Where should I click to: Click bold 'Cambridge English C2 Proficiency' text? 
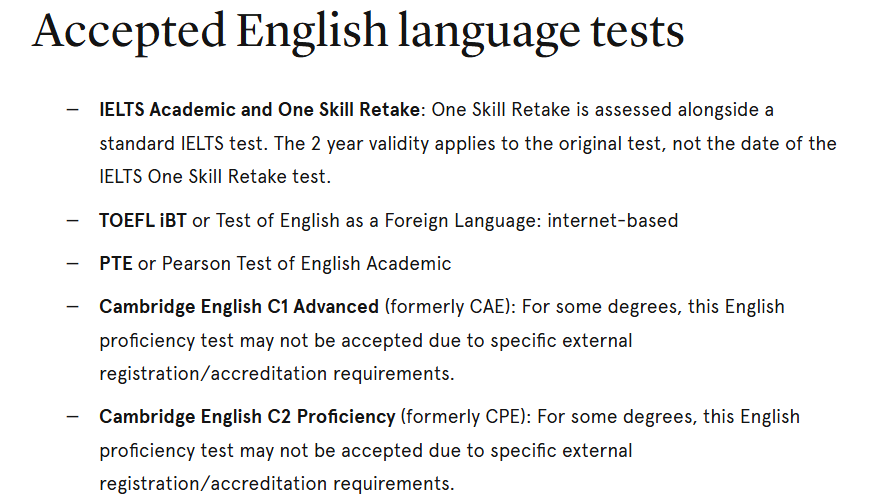pyautogui.click(x=247, y=416)
